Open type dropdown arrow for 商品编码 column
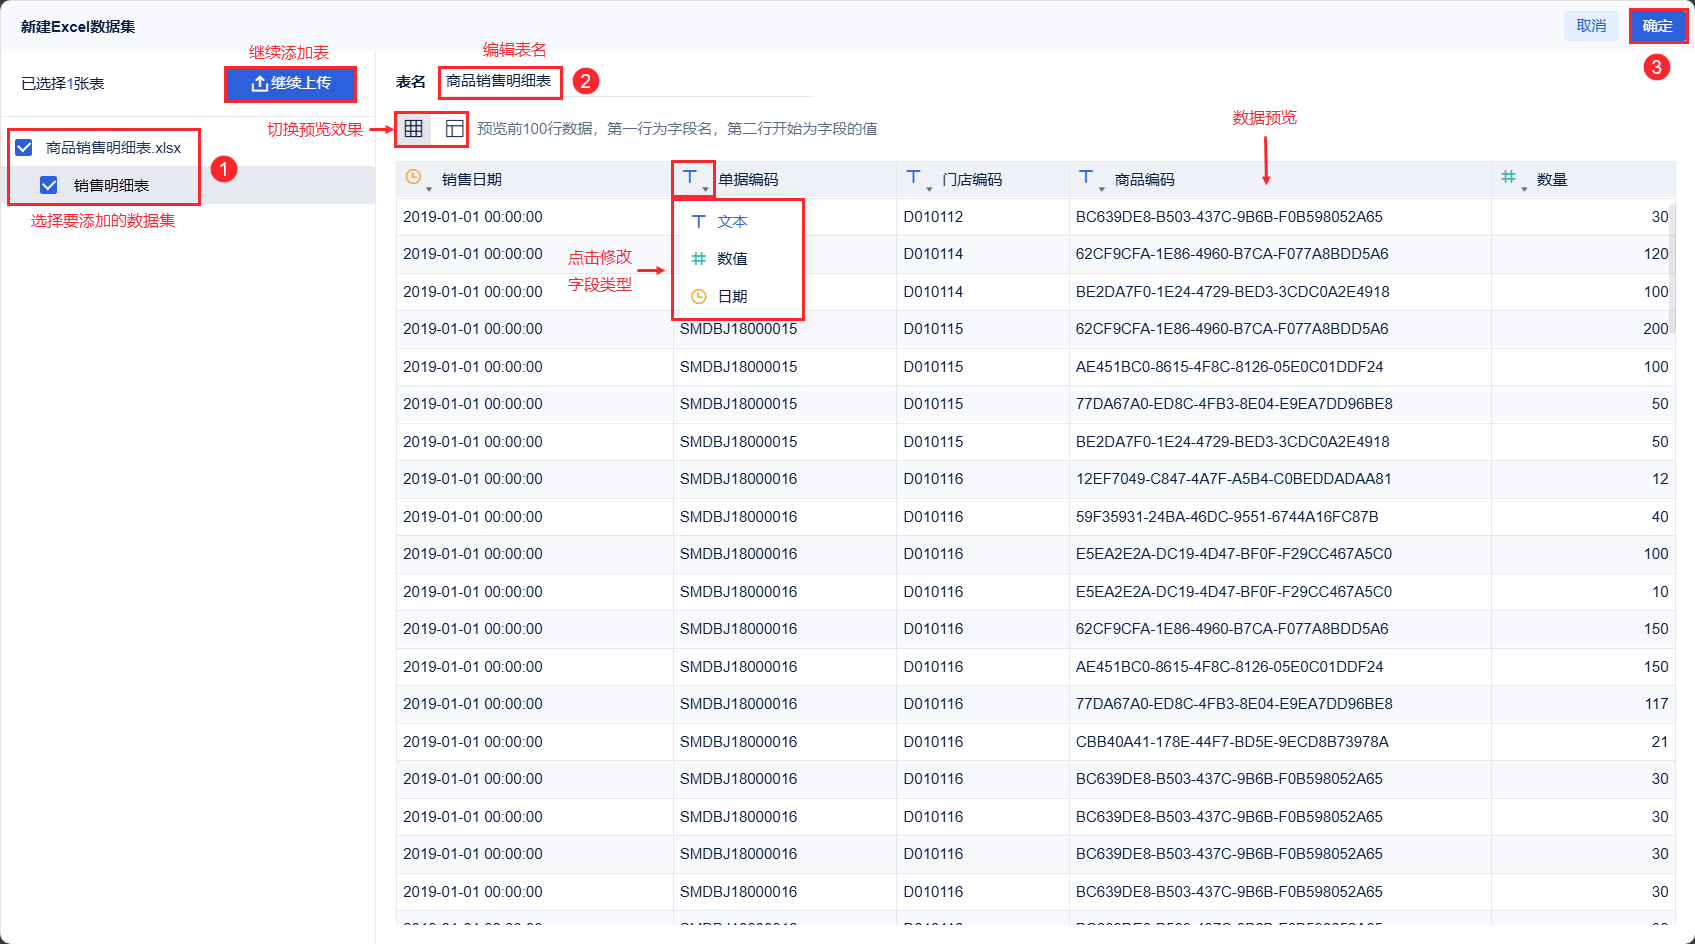1695x944 pixels. click(x=1102, y=189)
